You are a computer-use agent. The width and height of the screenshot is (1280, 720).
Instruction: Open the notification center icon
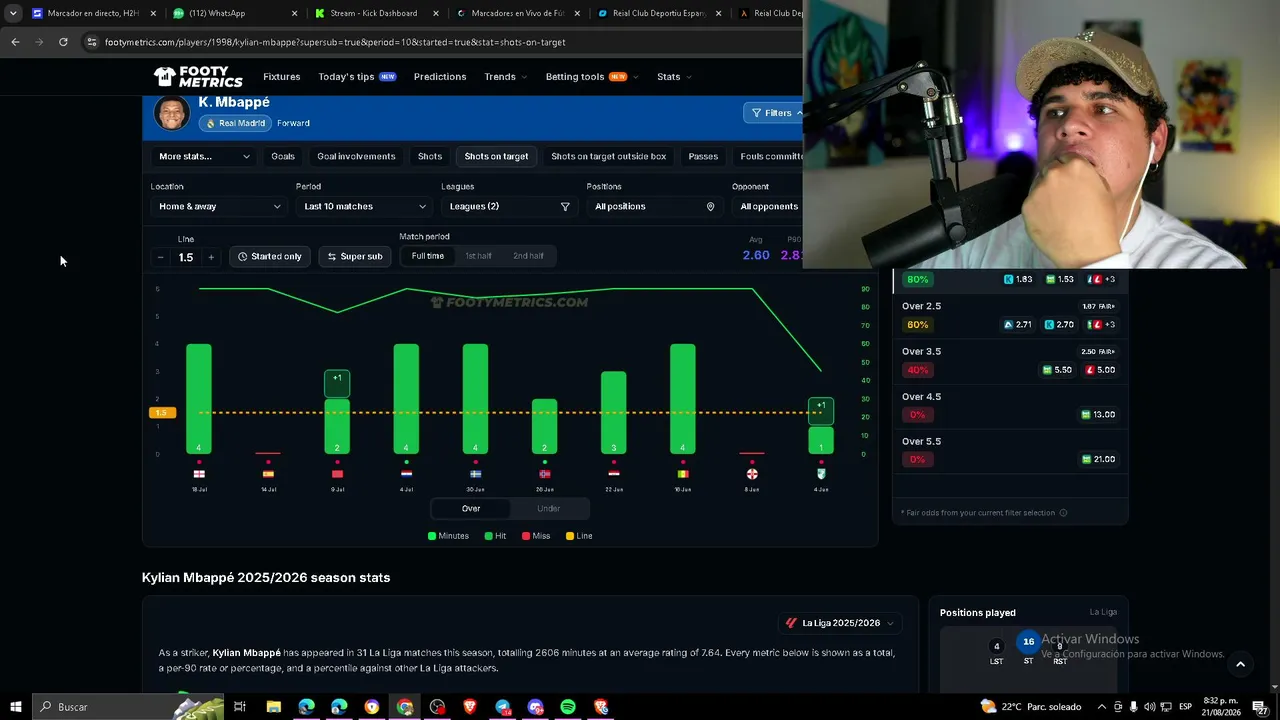1260,707
